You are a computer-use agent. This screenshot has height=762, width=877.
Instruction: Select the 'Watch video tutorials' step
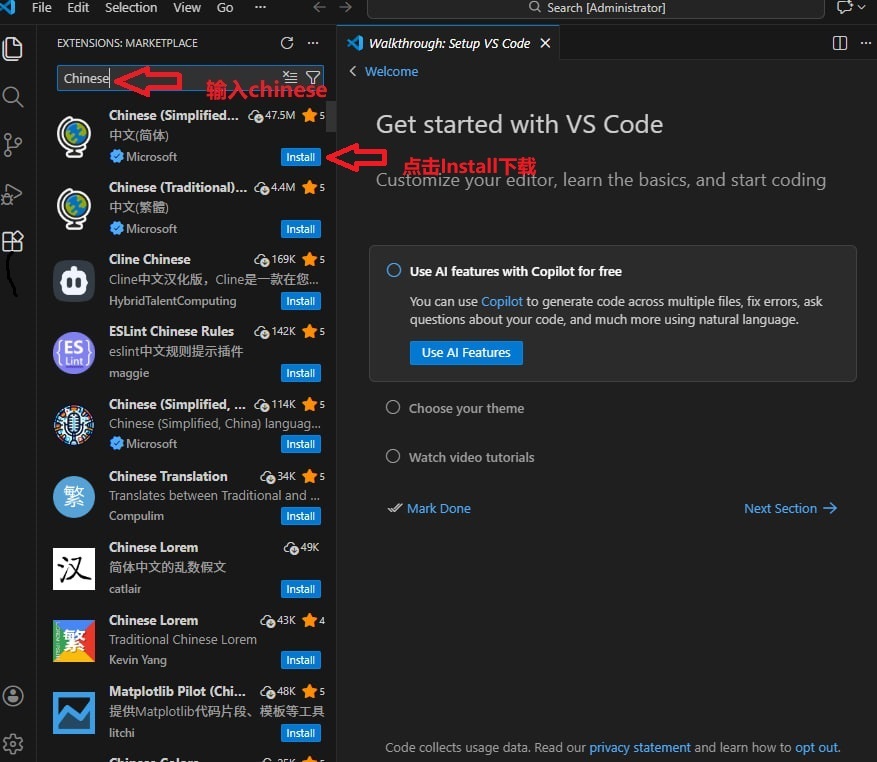(471, 457)
